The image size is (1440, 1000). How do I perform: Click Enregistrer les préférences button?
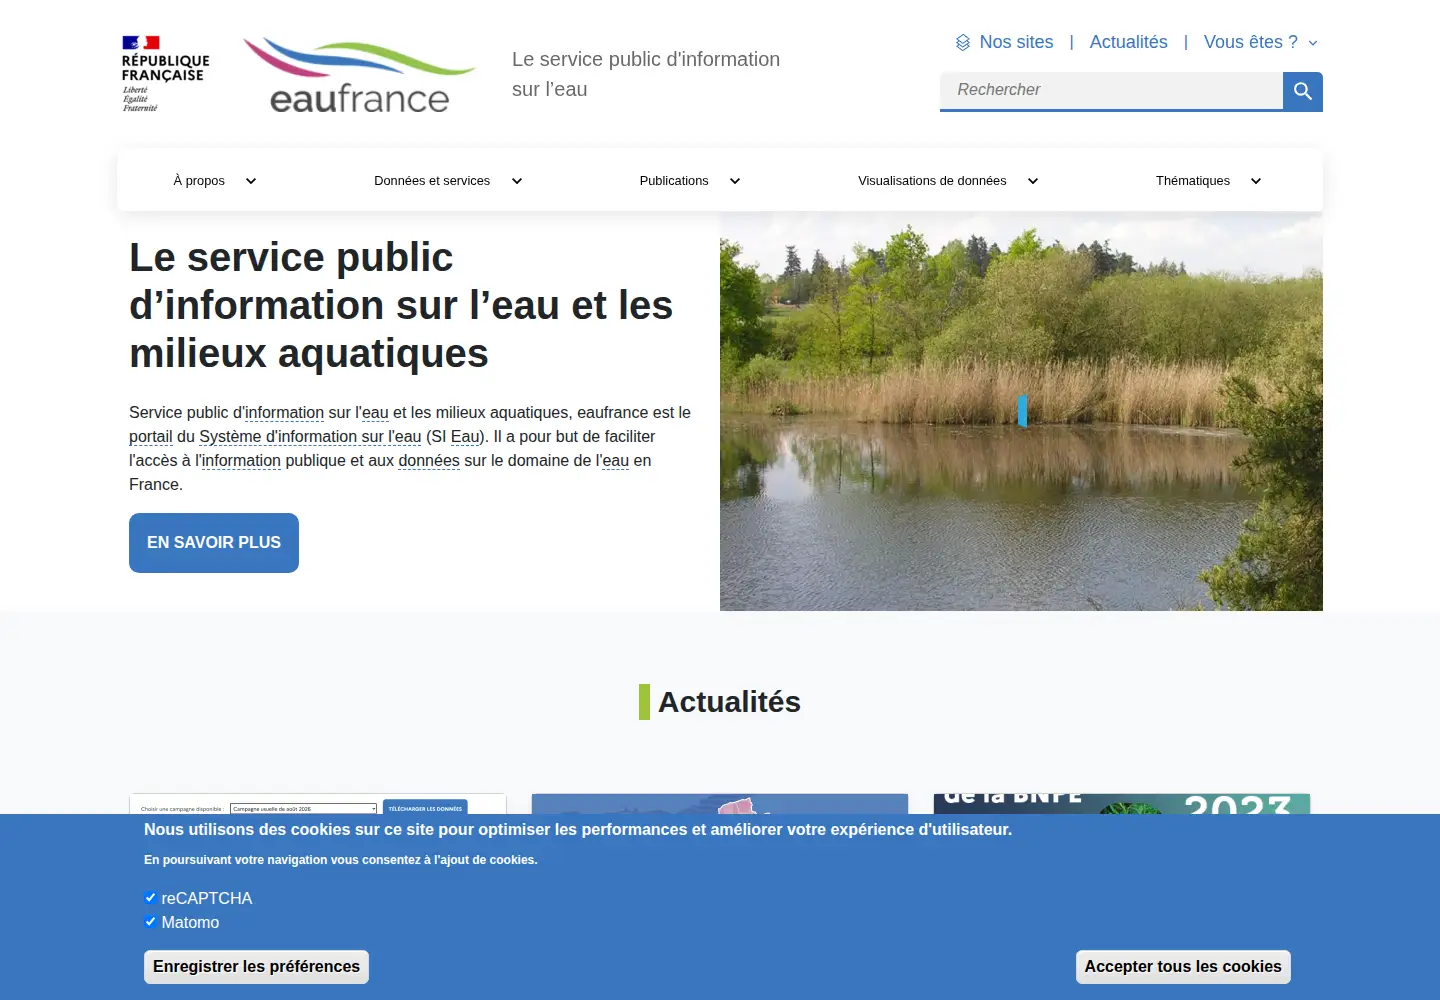(256, 967)
